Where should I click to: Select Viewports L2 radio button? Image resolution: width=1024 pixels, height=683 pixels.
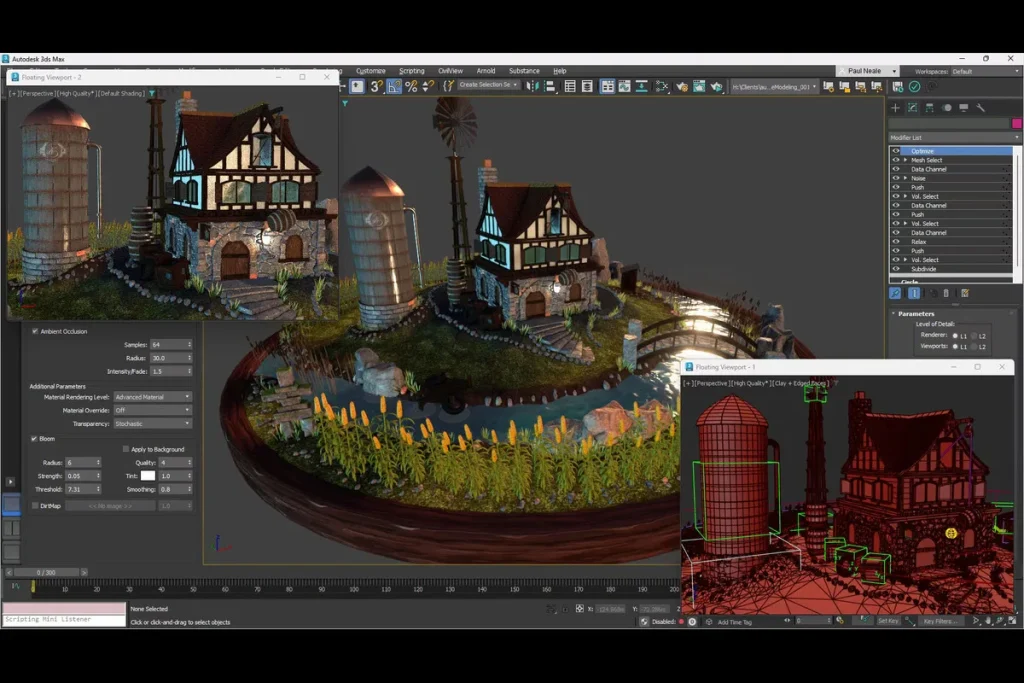click(x=974, y=346)
